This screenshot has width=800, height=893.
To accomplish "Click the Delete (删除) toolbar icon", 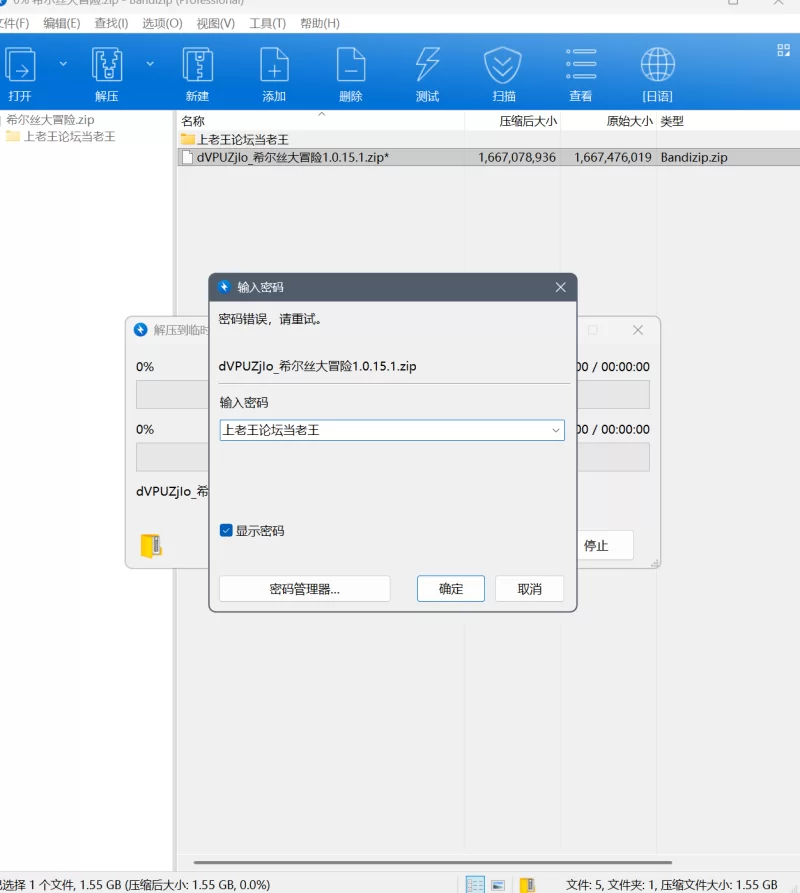I will pos(351,65).
